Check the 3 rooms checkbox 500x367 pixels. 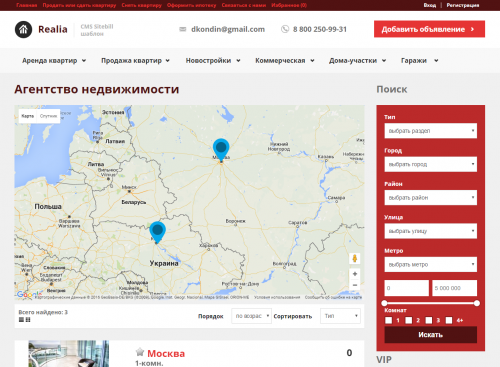[429, 320]
